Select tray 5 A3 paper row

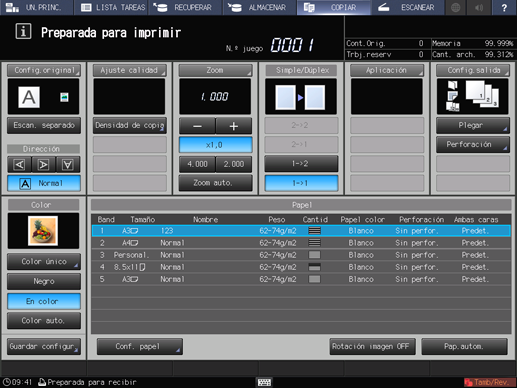tap(301, 279)
